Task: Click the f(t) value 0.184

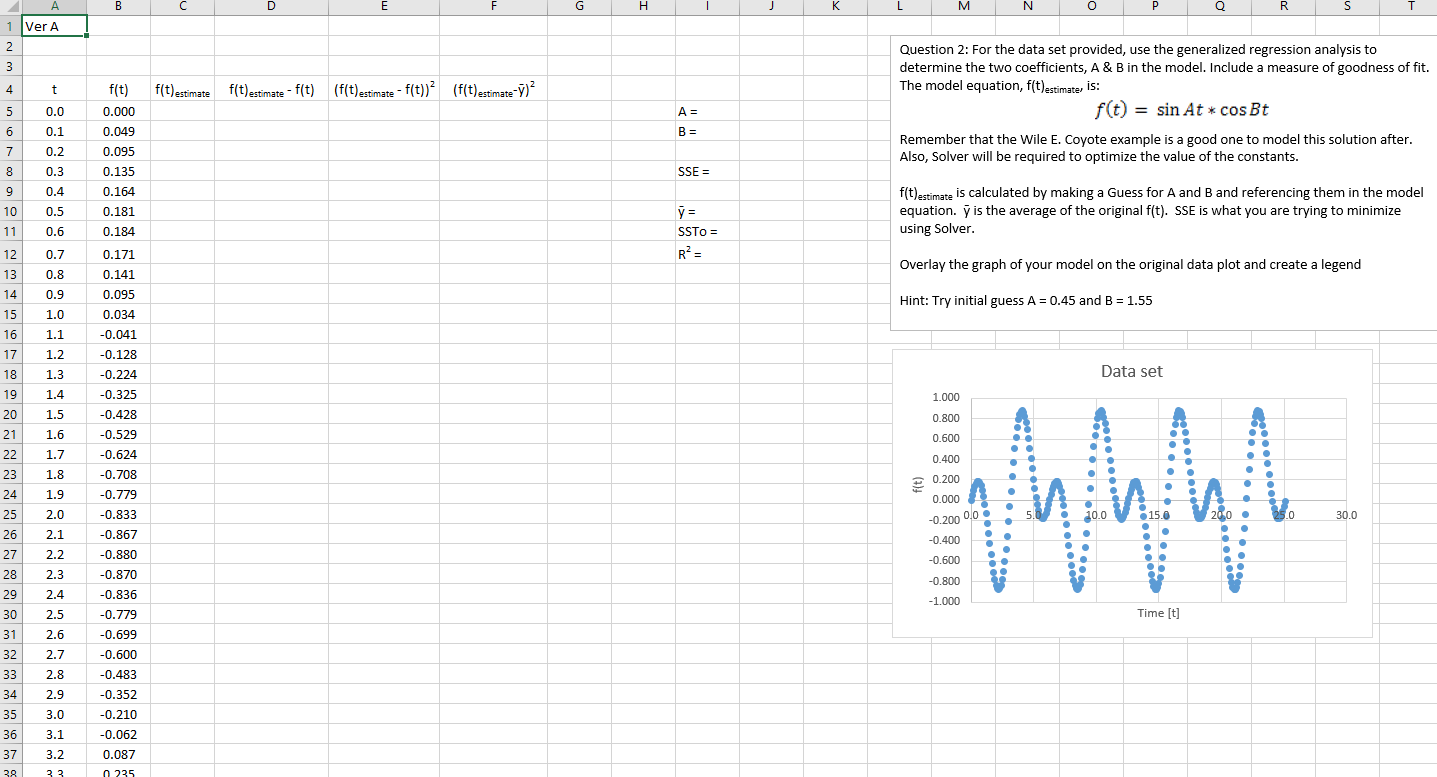Action: [x=119, y=231]
